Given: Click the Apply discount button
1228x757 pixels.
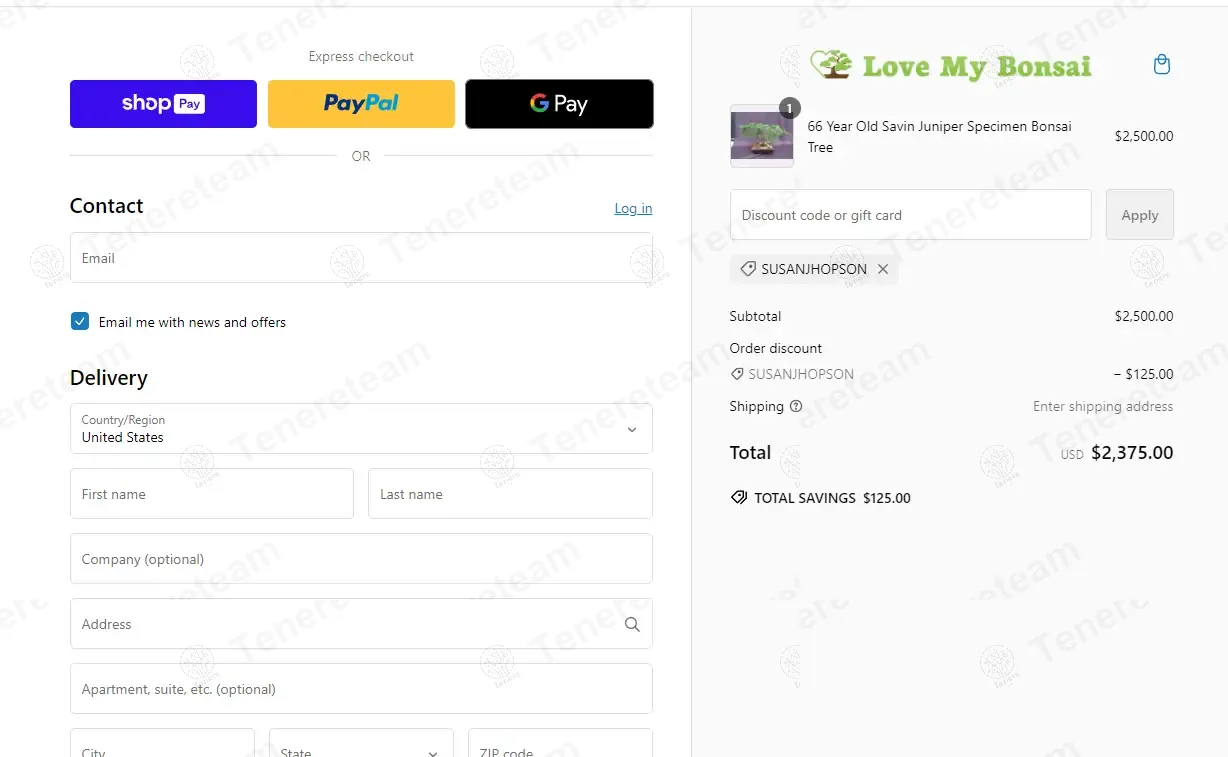Looking at the screenshot, I should point(1139,215).
